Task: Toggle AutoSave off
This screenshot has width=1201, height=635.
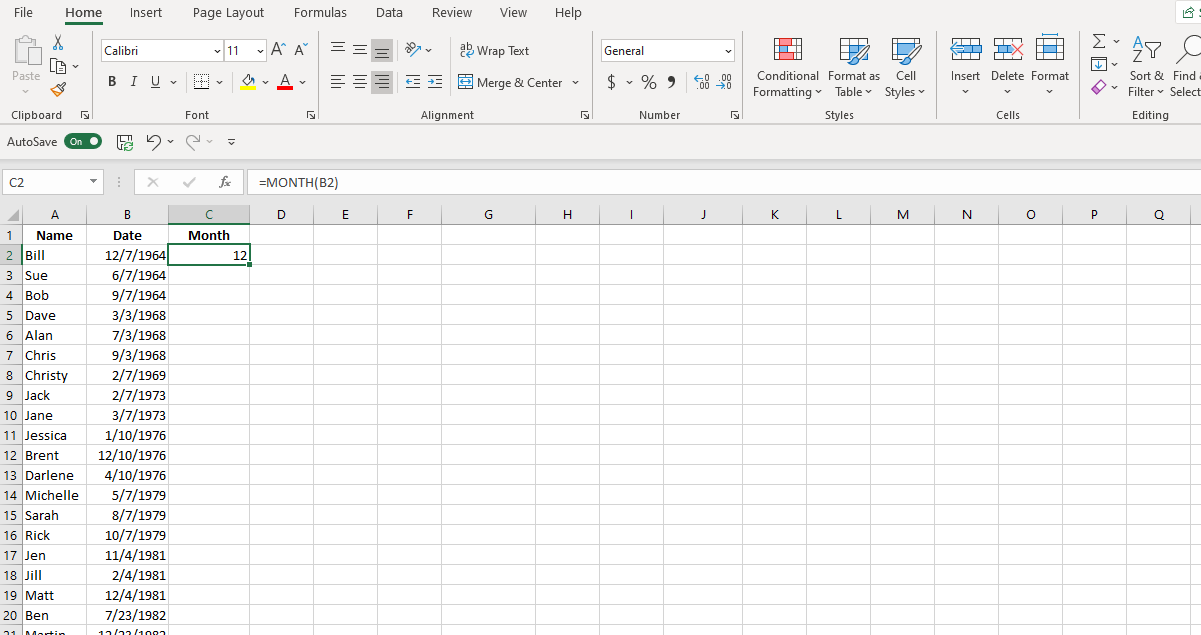Action: (83, 141)
